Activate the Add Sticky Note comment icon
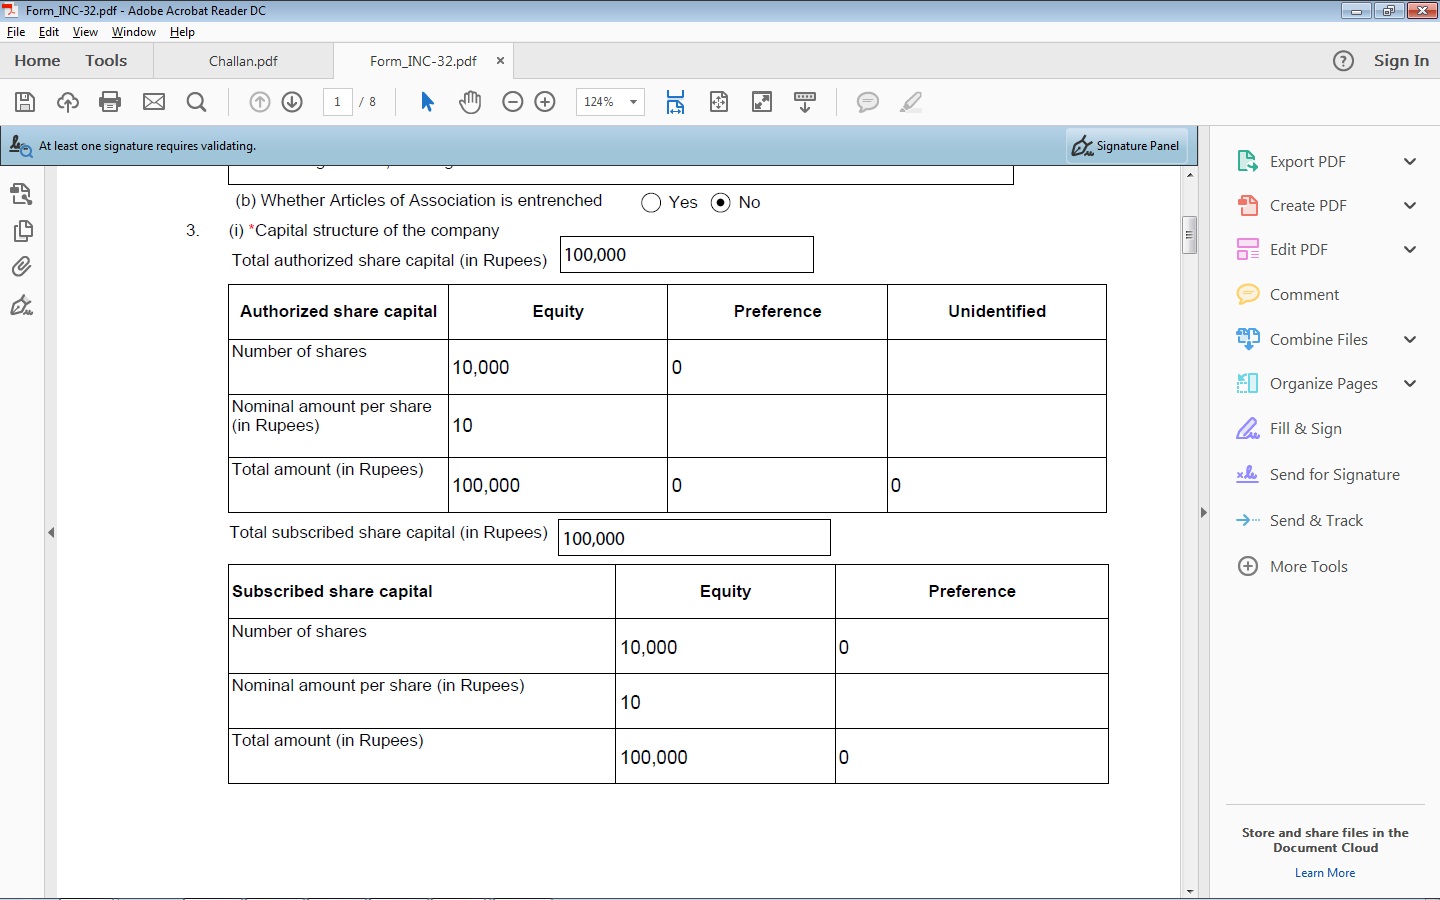This screenshot has width=1440, height=900. (868, 101)
